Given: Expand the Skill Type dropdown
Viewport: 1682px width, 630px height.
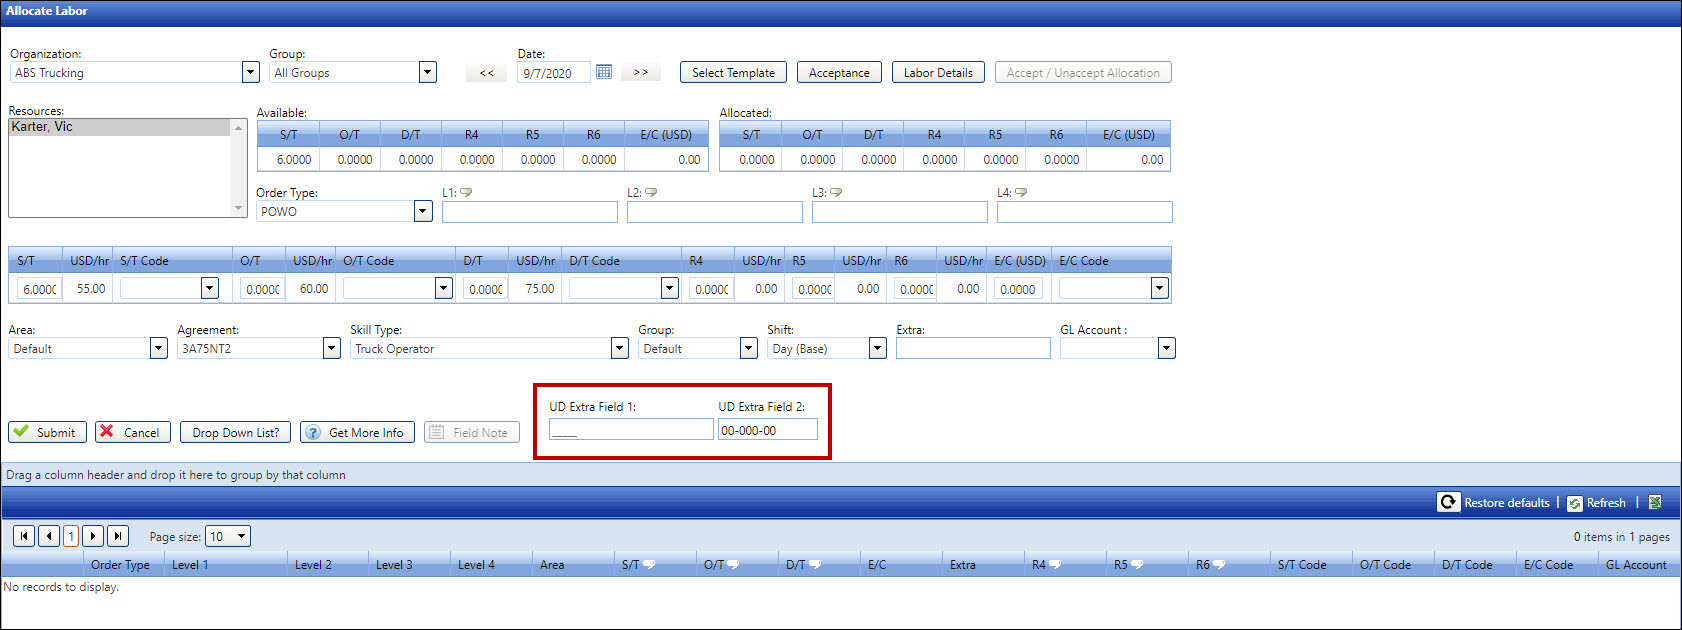Looking at the screenshot, I should pos(619,348).
